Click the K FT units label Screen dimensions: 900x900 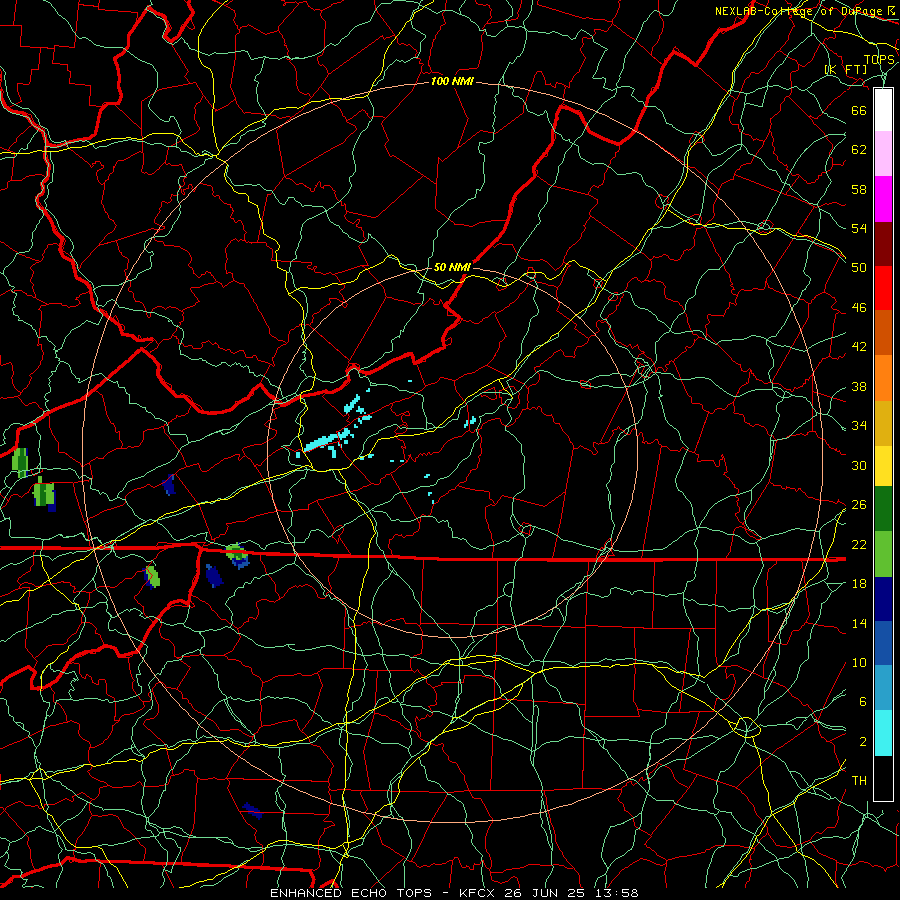point(846,69)
